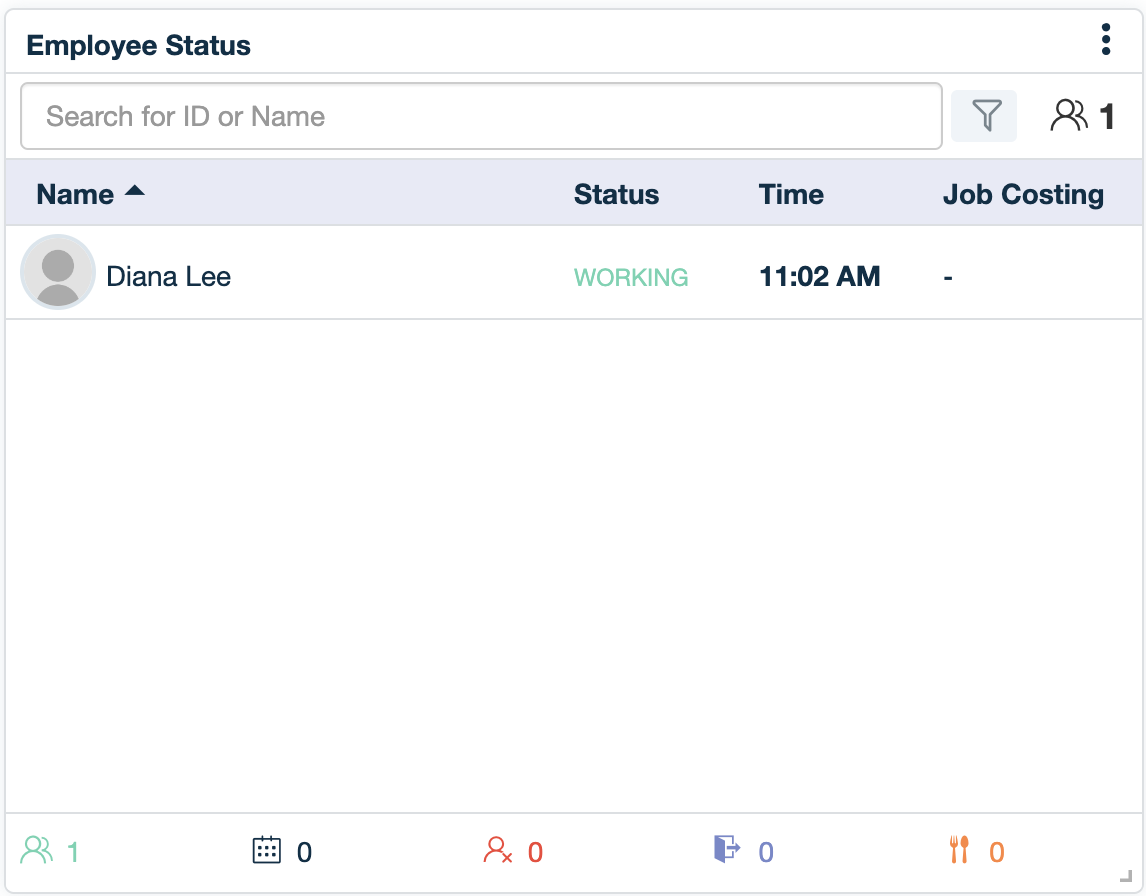Screen dimensions: 1146x896
Task: Open the filter options icon
Action: 983,115
